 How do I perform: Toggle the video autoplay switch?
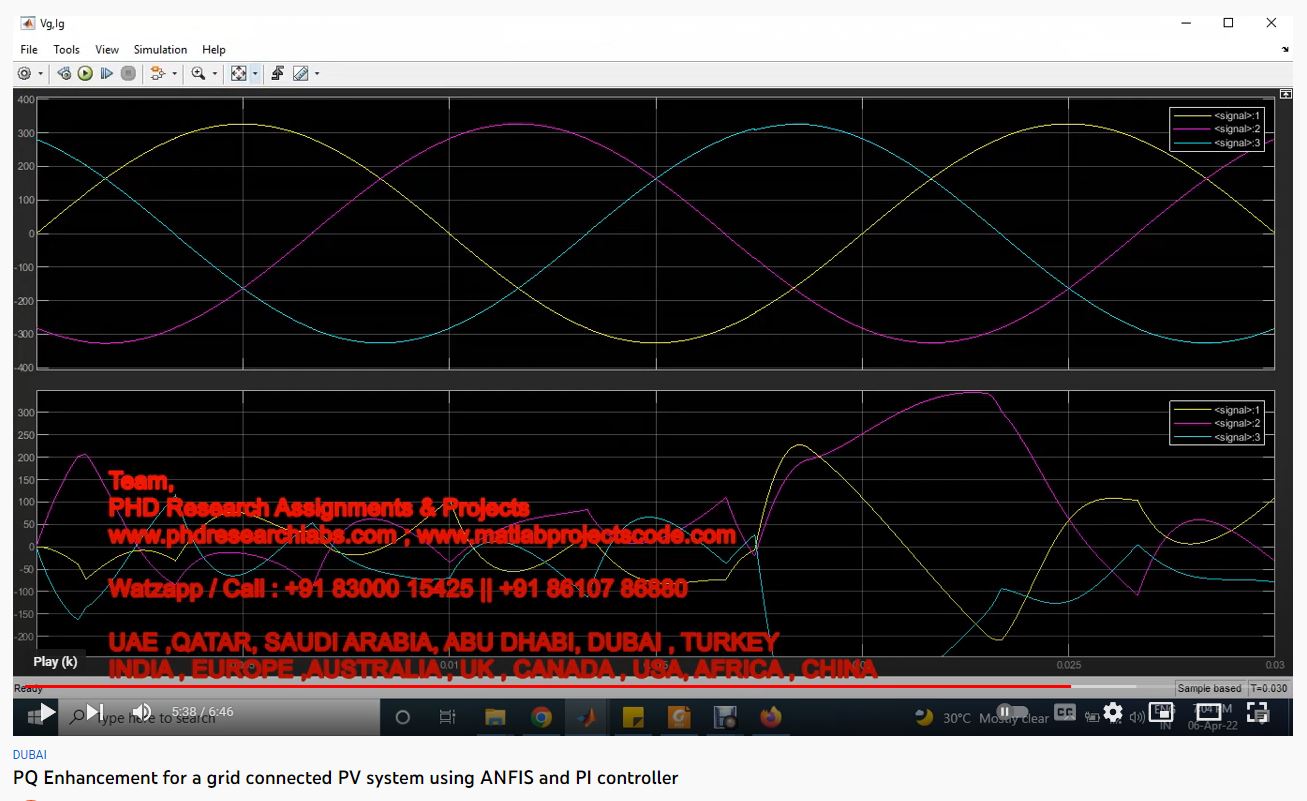1012,713
